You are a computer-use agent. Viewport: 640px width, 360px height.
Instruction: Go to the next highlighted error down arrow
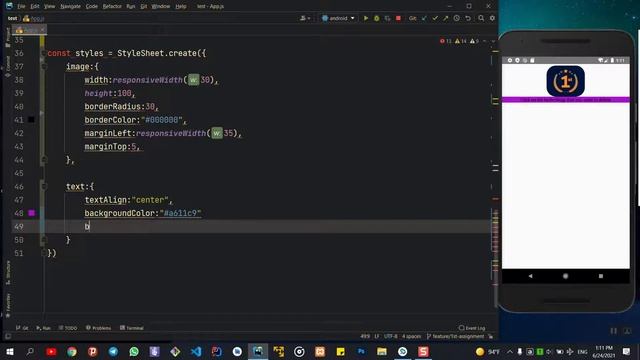493,41
